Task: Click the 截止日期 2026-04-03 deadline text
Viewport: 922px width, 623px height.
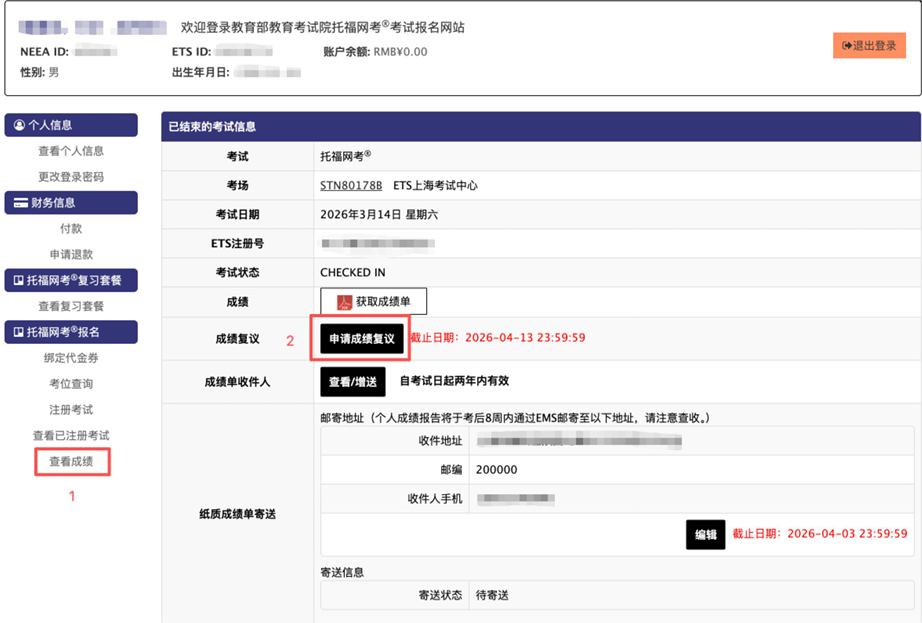Action: [820, 534]
